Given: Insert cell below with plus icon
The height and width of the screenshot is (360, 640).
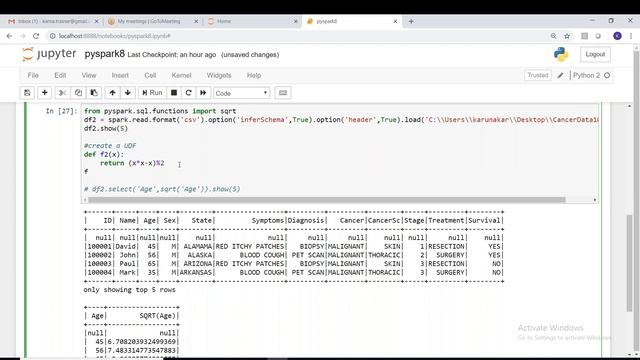Looking at the screenshot, I should 44,93.
